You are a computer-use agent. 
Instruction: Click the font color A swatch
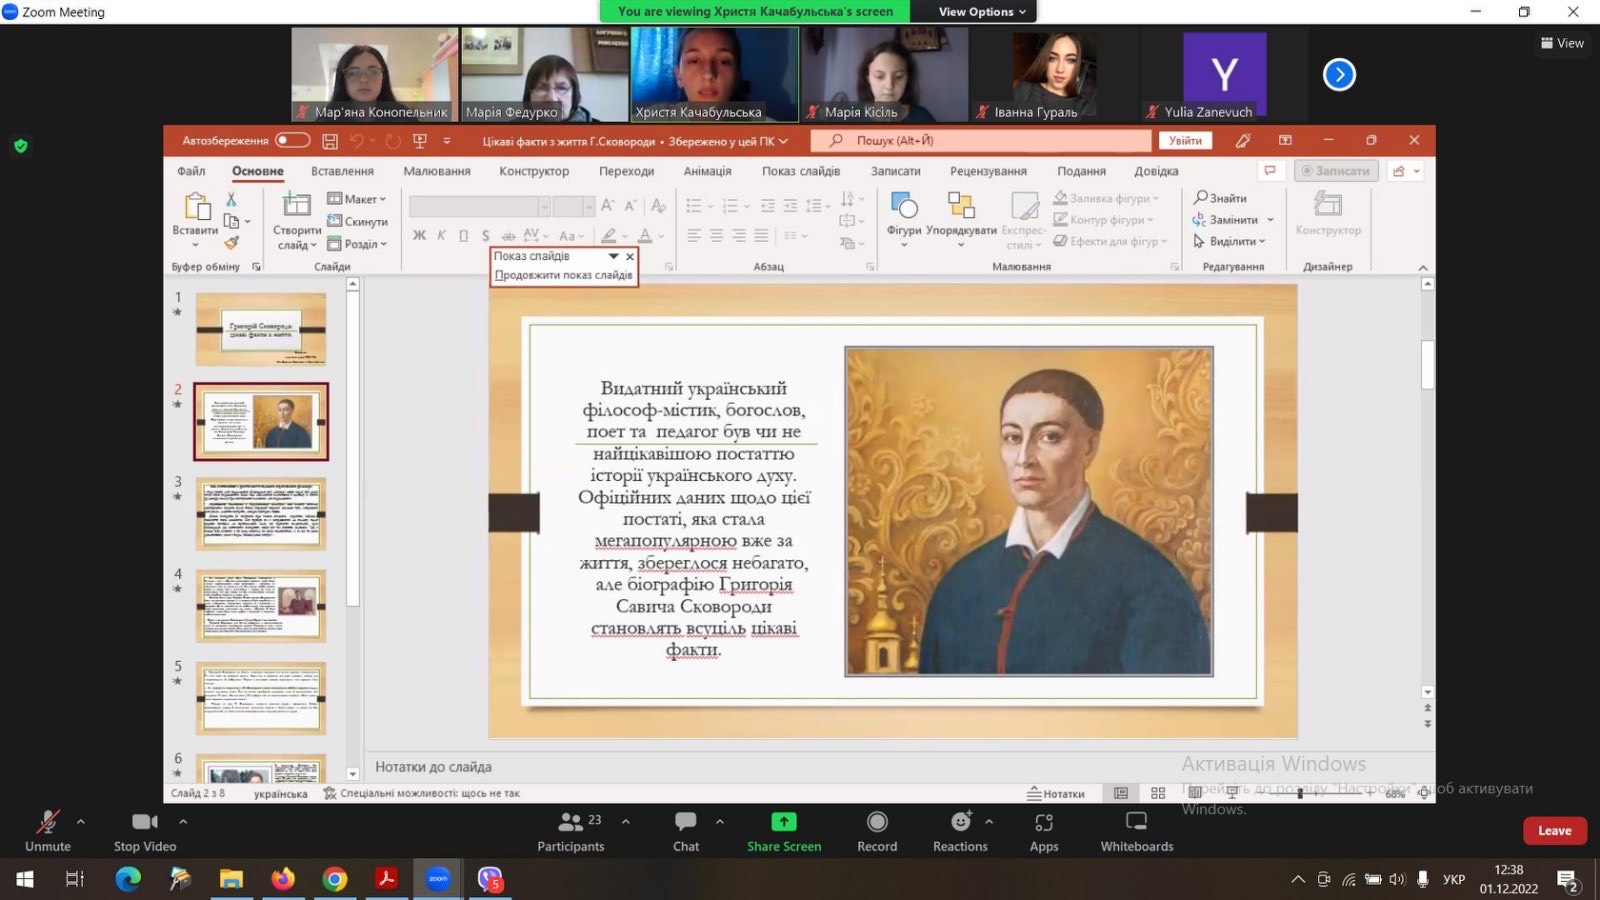pyautogui.click(x=645, y=236)
